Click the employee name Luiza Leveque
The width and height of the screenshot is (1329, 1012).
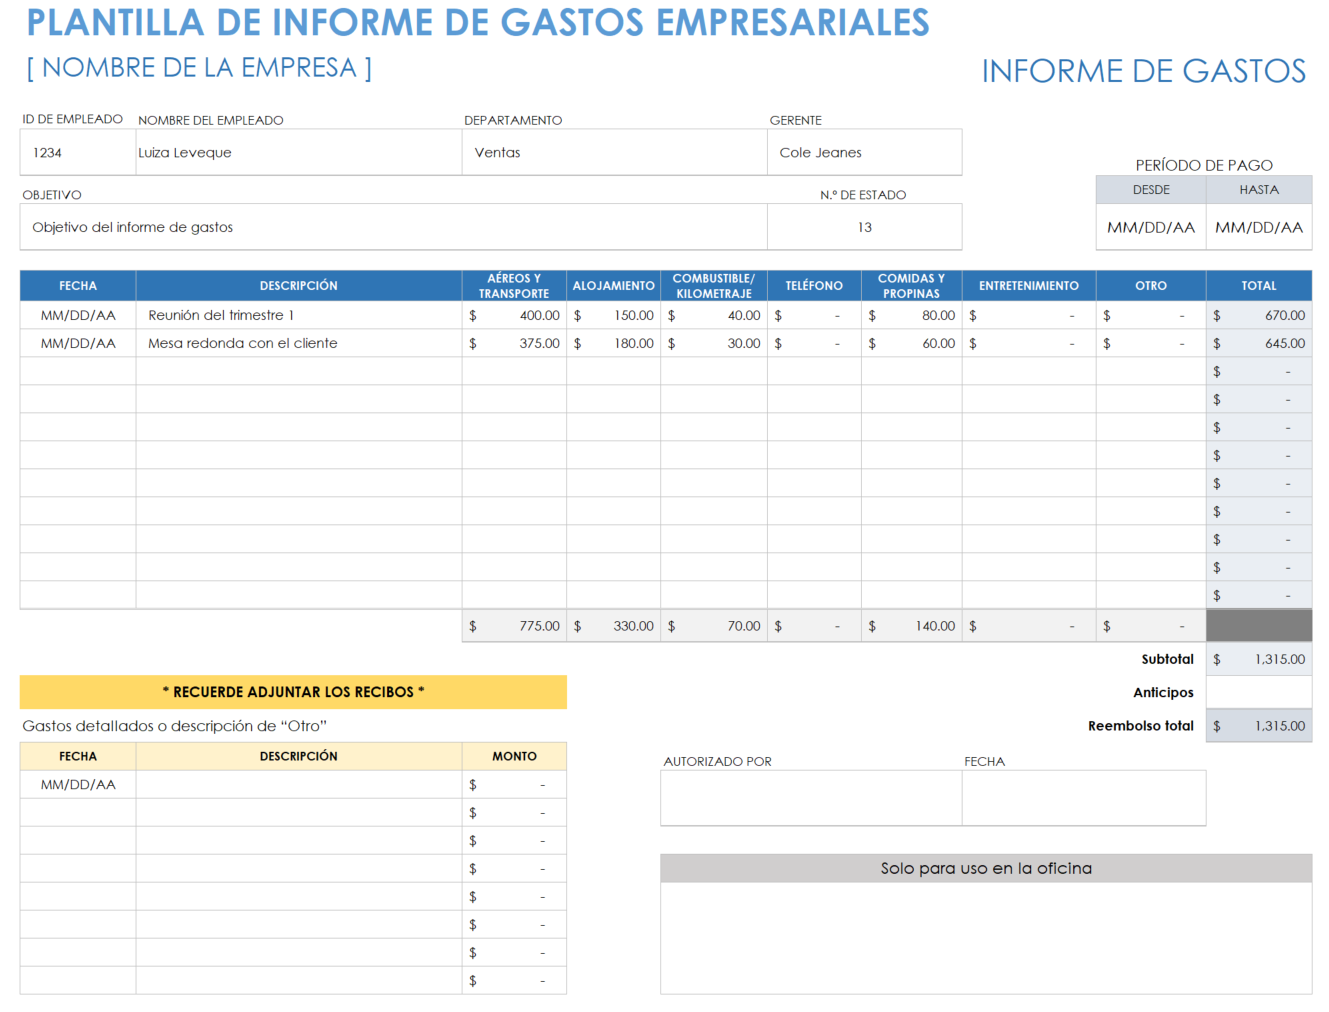[185, 152]
